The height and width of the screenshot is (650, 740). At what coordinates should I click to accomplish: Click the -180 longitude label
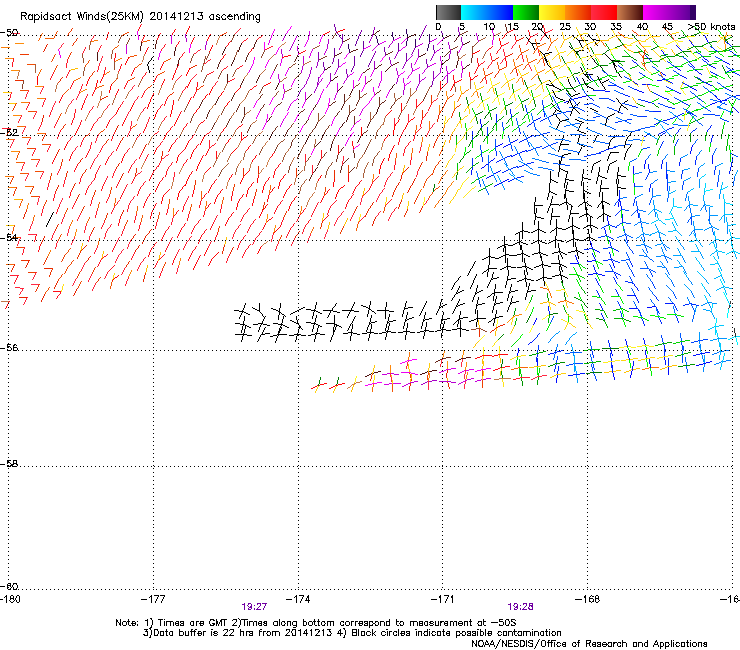pyautogui.click(x=10, y=599)
